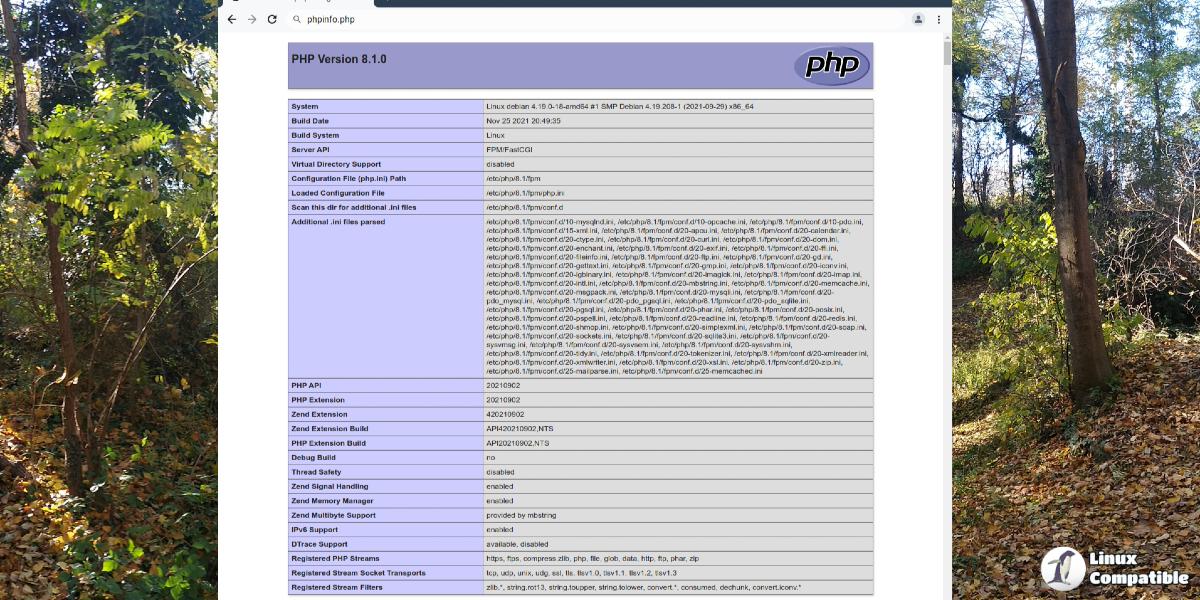Image resolution: width=1200 pixels, height=600 pixels.
Task: Select the System row label
Action: click(x=305, y=106)
